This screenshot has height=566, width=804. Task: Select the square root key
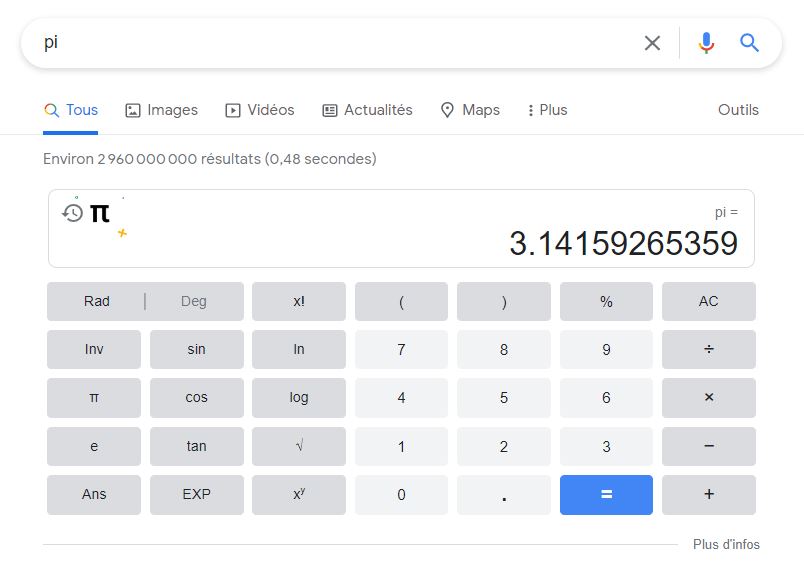[299, 446]
